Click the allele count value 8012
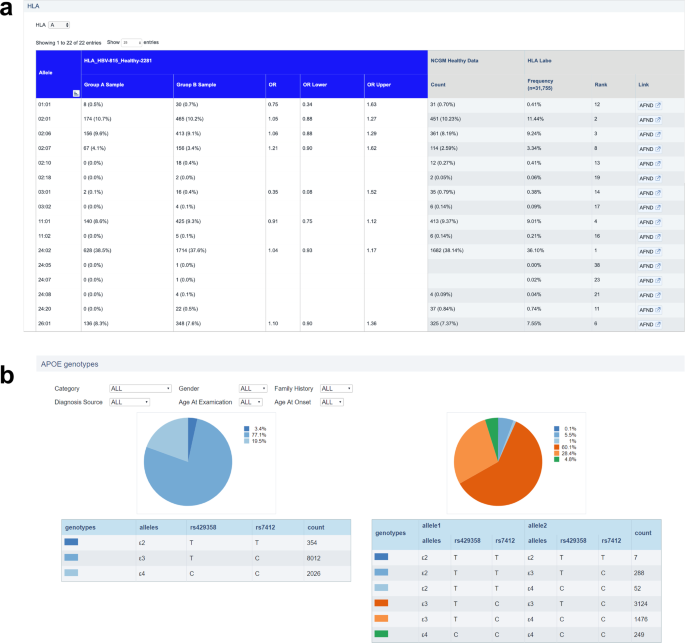Screen dimensions: 685x643 coord(314,558)
